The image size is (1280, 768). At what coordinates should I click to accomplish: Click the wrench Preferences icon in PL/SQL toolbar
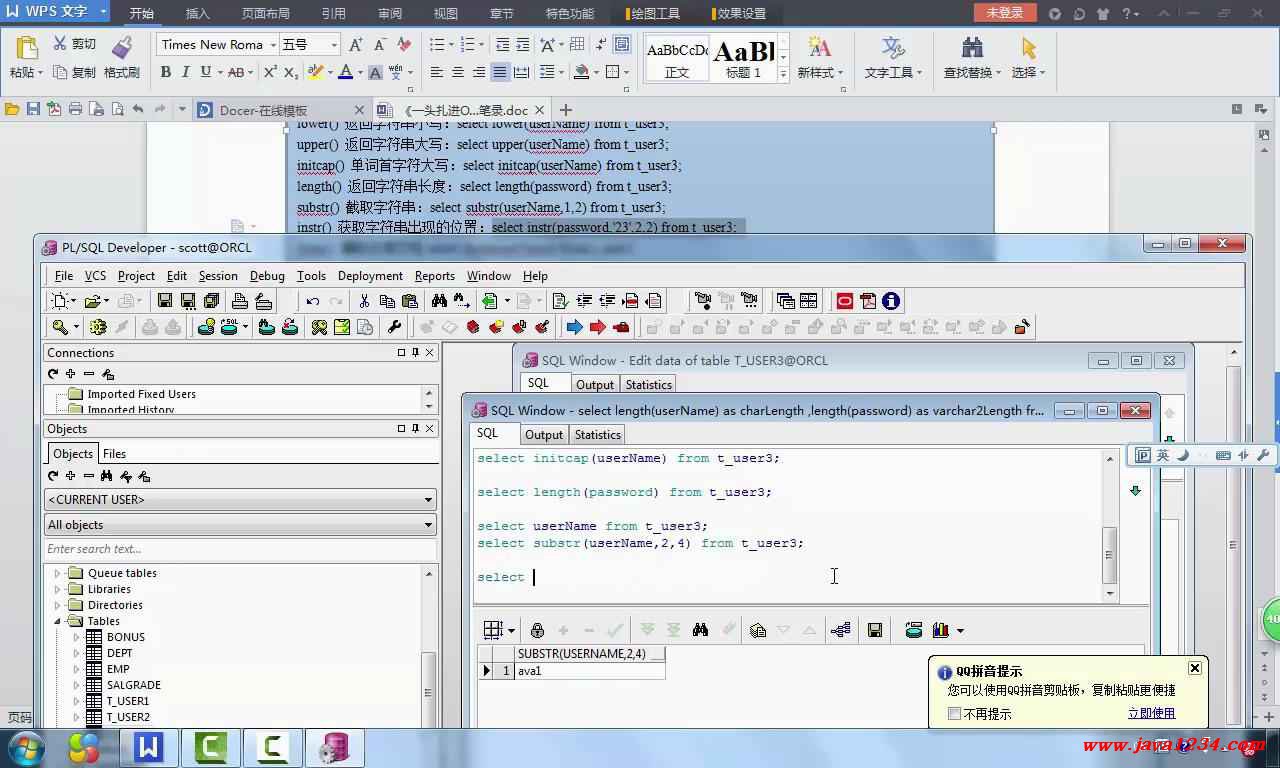pos(394,327)
